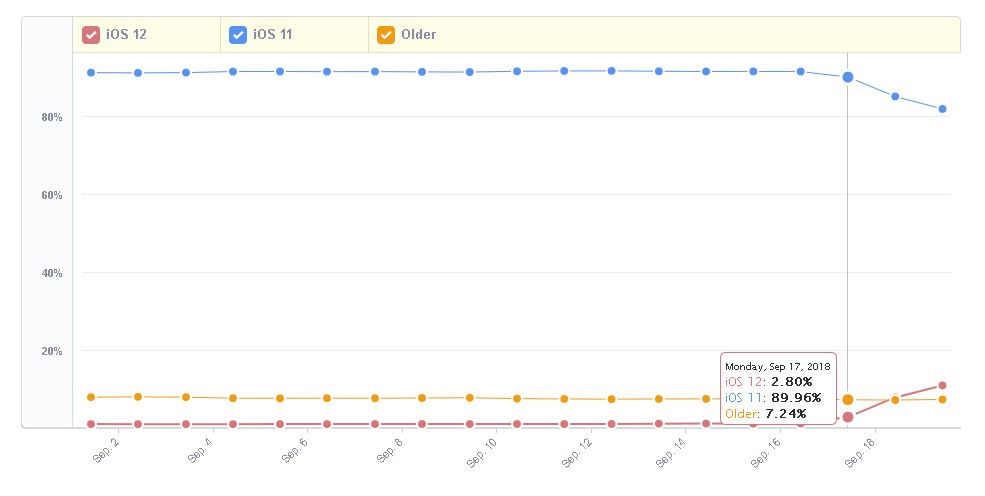Click the "iOS 12" legend label text
Screen dimensions: 985x496
(126, 35)
